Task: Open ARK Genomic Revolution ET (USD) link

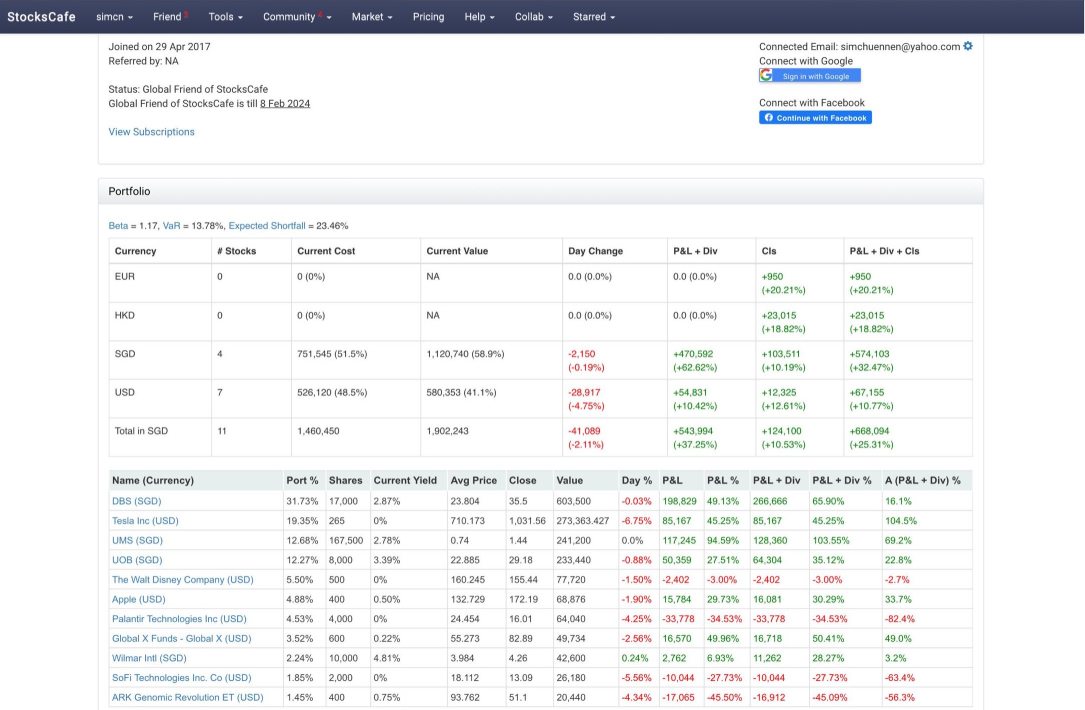Action: click(188, 698)
